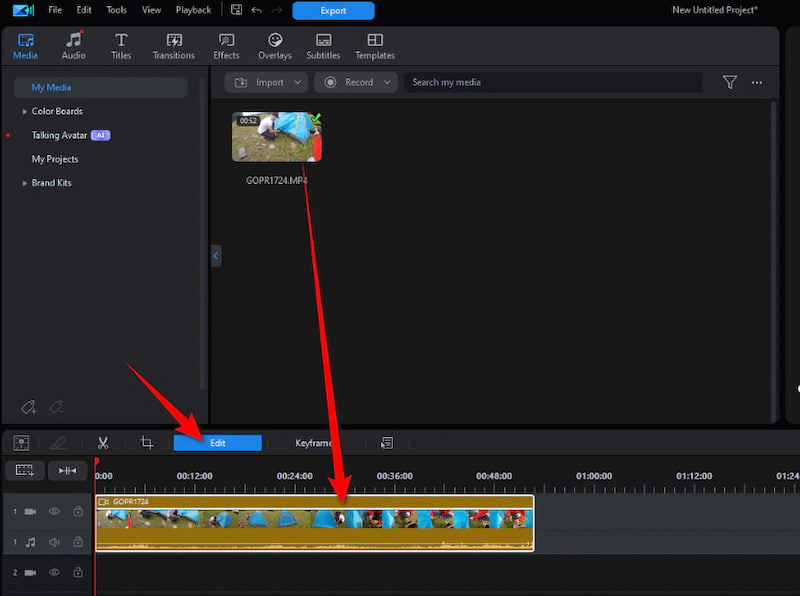The width and height of the screenshot is (800, 596).
Task: Lock video track 2 with its padlock icon
Action: click(x=77, y=572)
